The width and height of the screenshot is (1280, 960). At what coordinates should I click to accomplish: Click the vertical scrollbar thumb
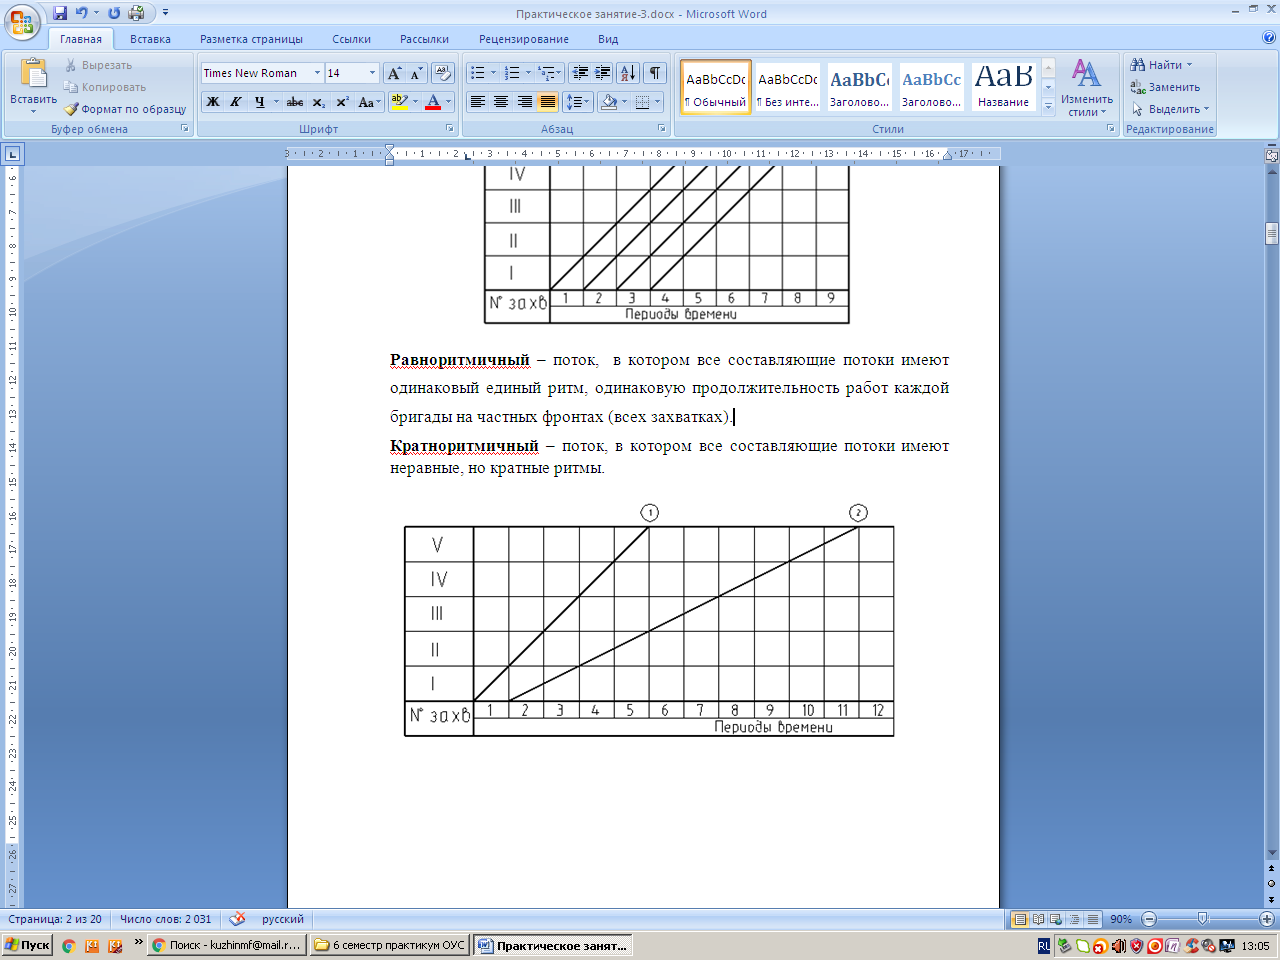click(x=1272, y=234)
